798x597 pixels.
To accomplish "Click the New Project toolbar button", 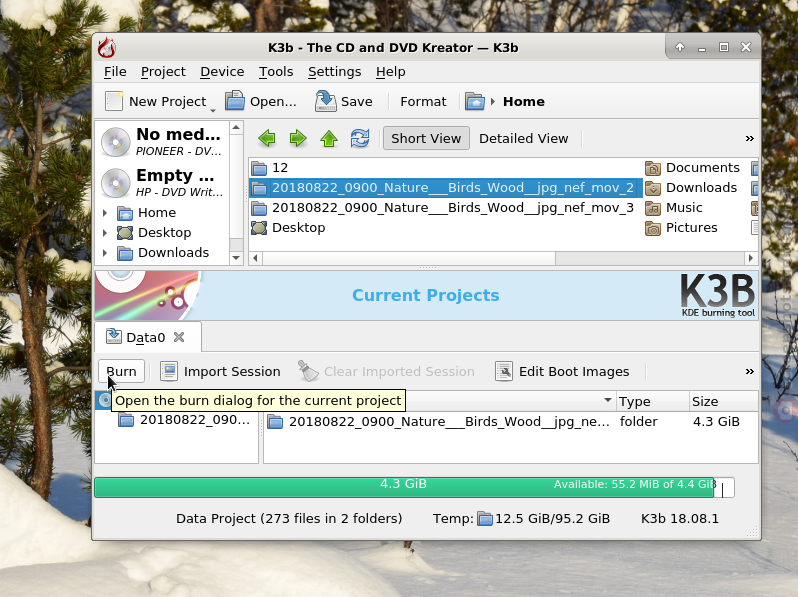I will click(x=155, y=101).
